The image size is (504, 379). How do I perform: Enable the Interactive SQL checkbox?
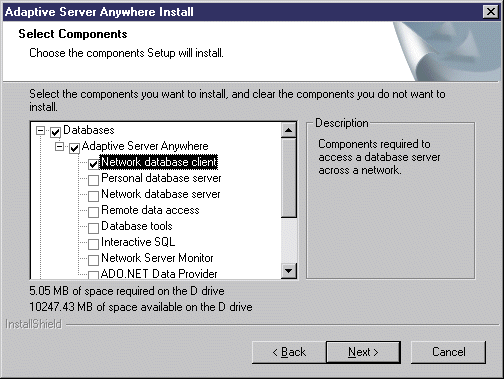point(93,244)
